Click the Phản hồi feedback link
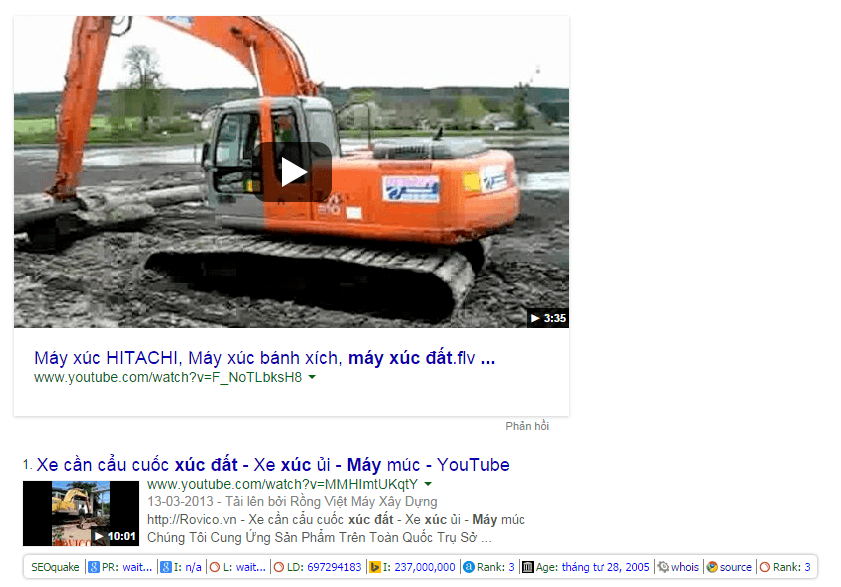The width and height of the screenshot is (841, 587). tap(527, 426)
